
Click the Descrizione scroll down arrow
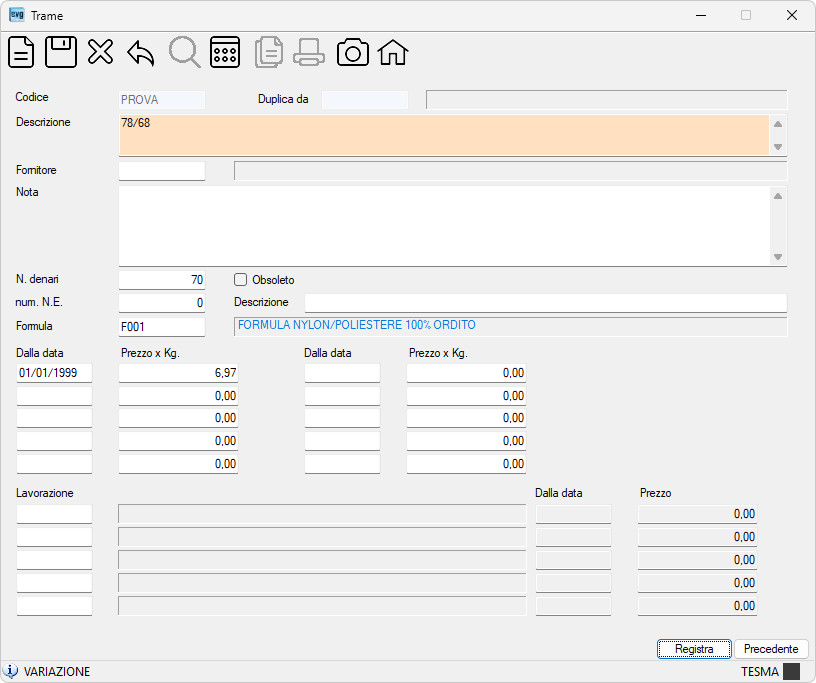pyautogui.click(x=778, y=147)
